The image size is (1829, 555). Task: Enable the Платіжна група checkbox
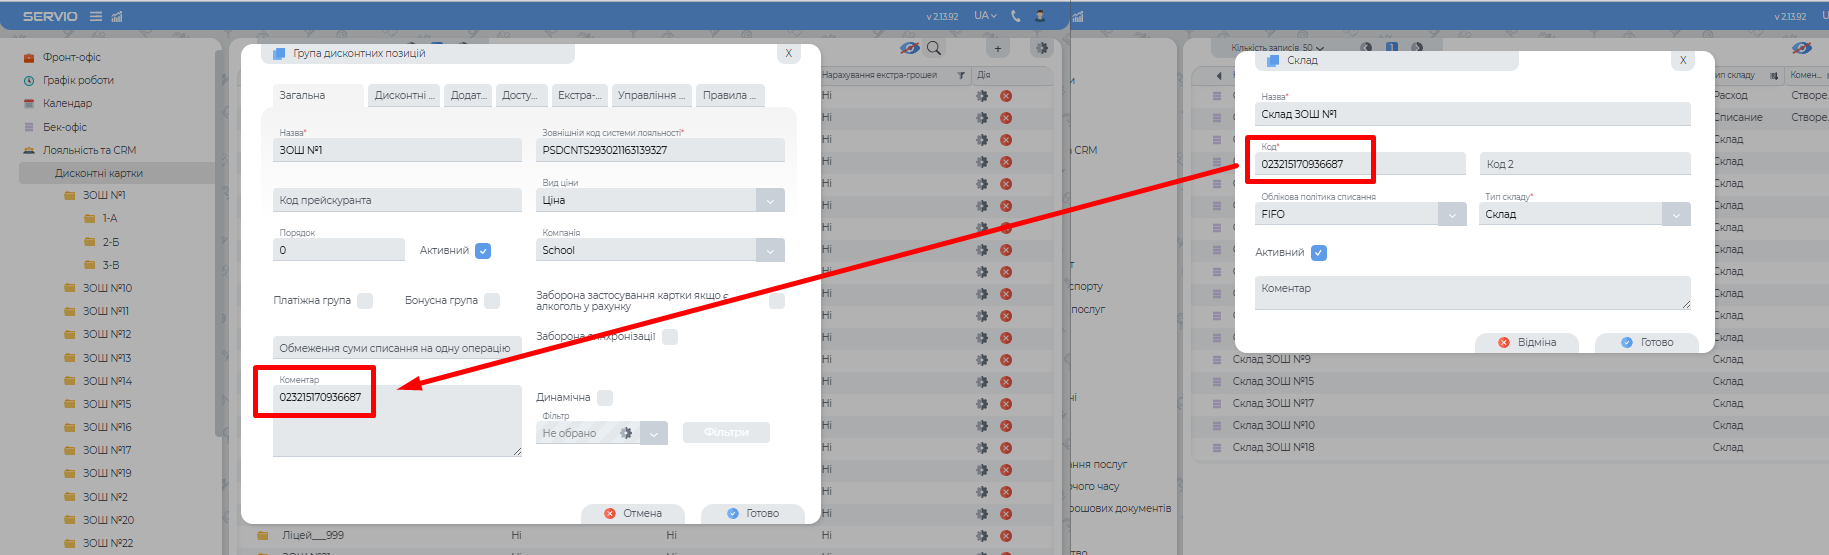tap(365, 301)
